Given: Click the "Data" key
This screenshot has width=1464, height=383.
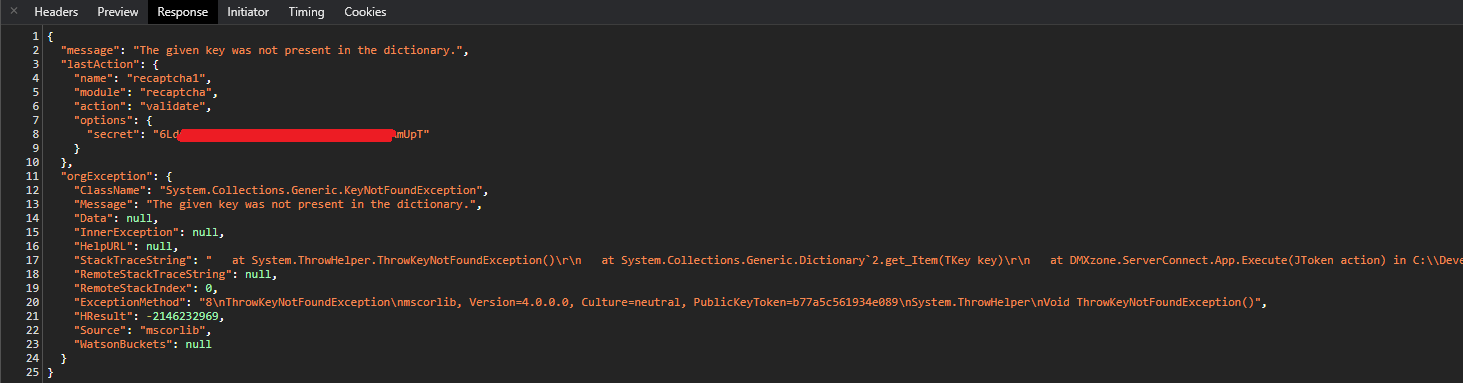Looking at the screenshot, I should click(x=94, y=218).
